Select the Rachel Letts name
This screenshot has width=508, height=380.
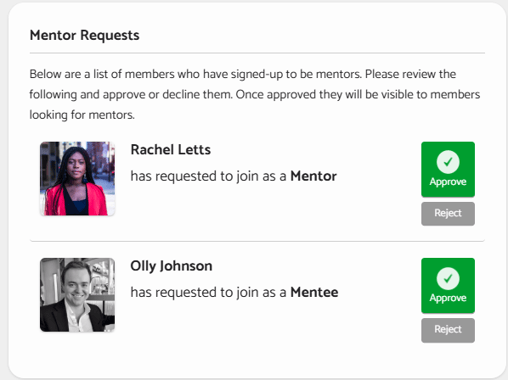pos(170,150)
